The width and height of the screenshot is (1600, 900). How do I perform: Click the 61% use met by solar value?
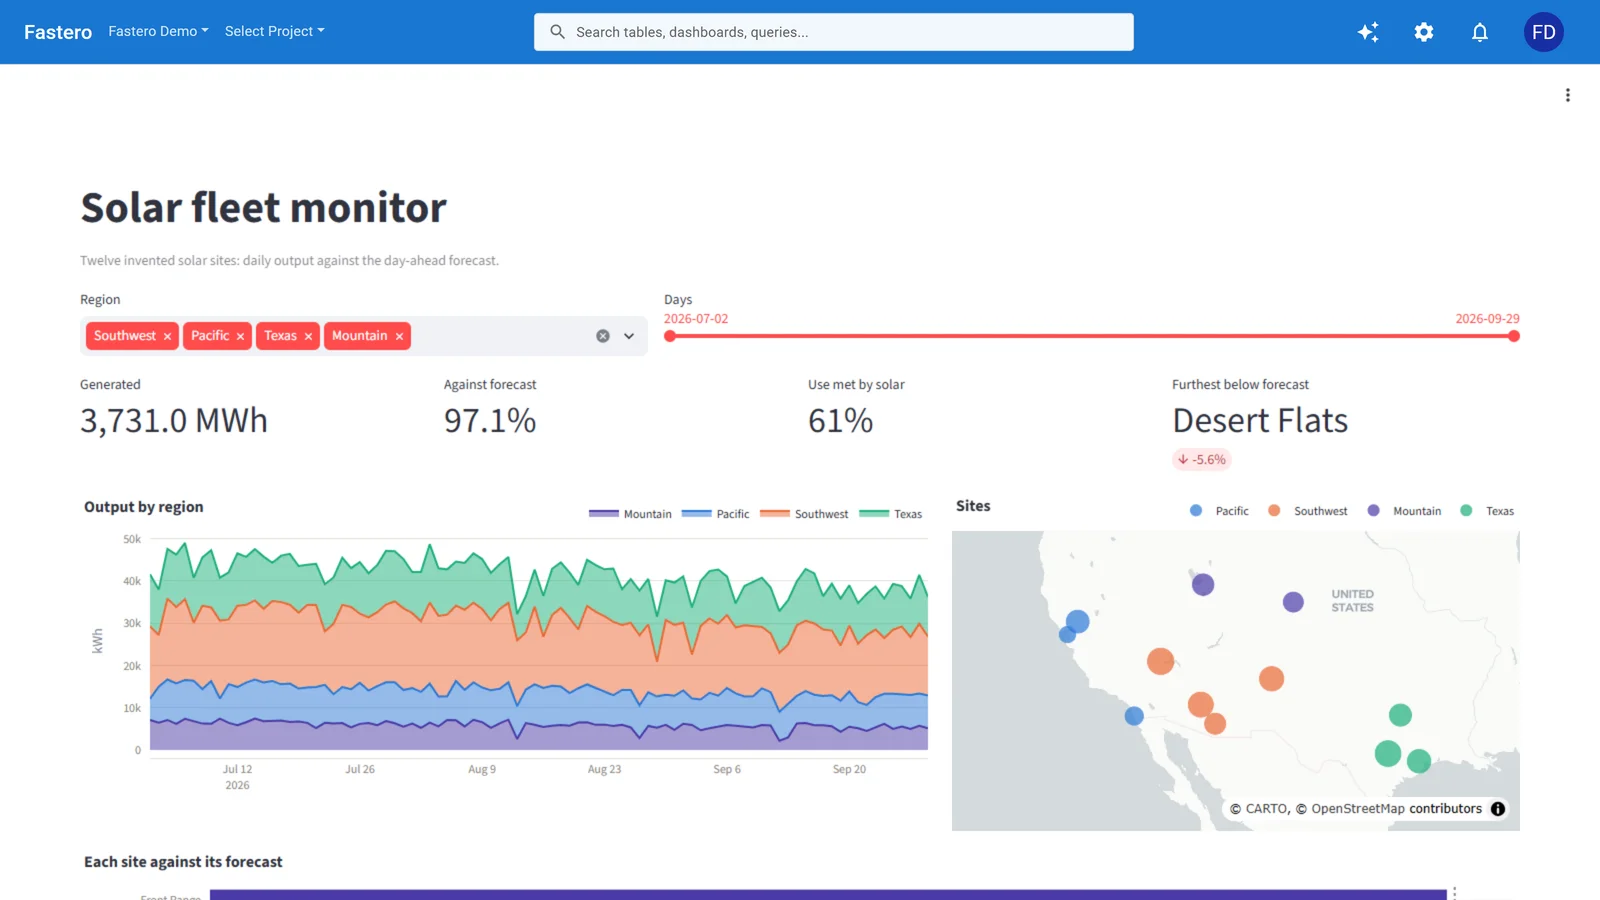tap(841, 421)
